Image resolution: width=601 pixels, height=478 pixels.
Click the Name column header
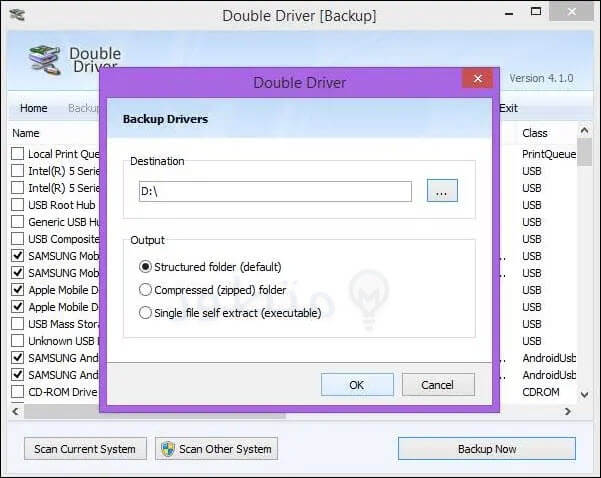coord(26,133)
